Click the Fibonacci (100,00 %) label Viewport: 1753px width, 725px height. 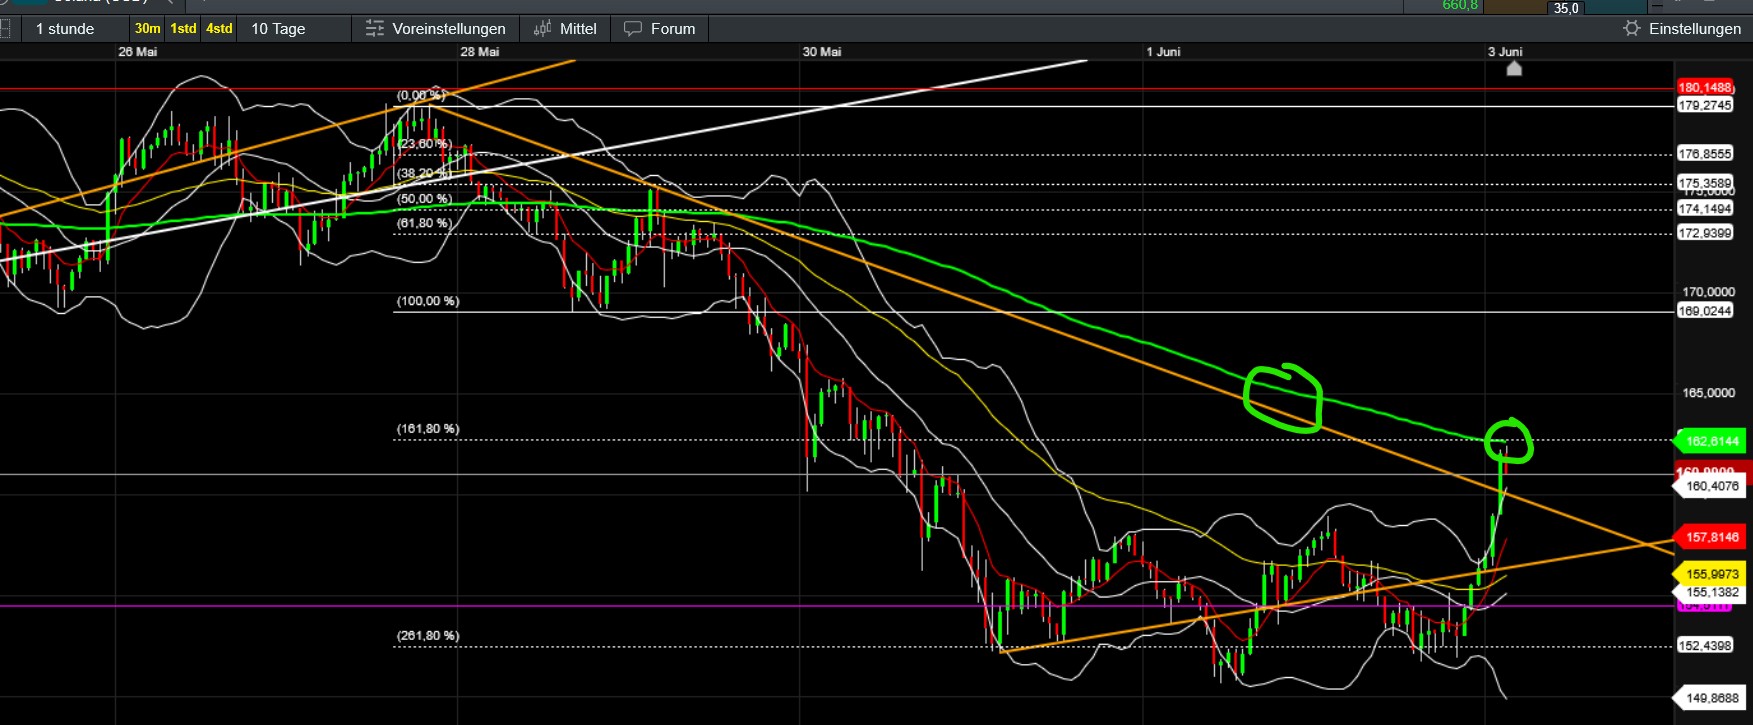tap(428, 301)
